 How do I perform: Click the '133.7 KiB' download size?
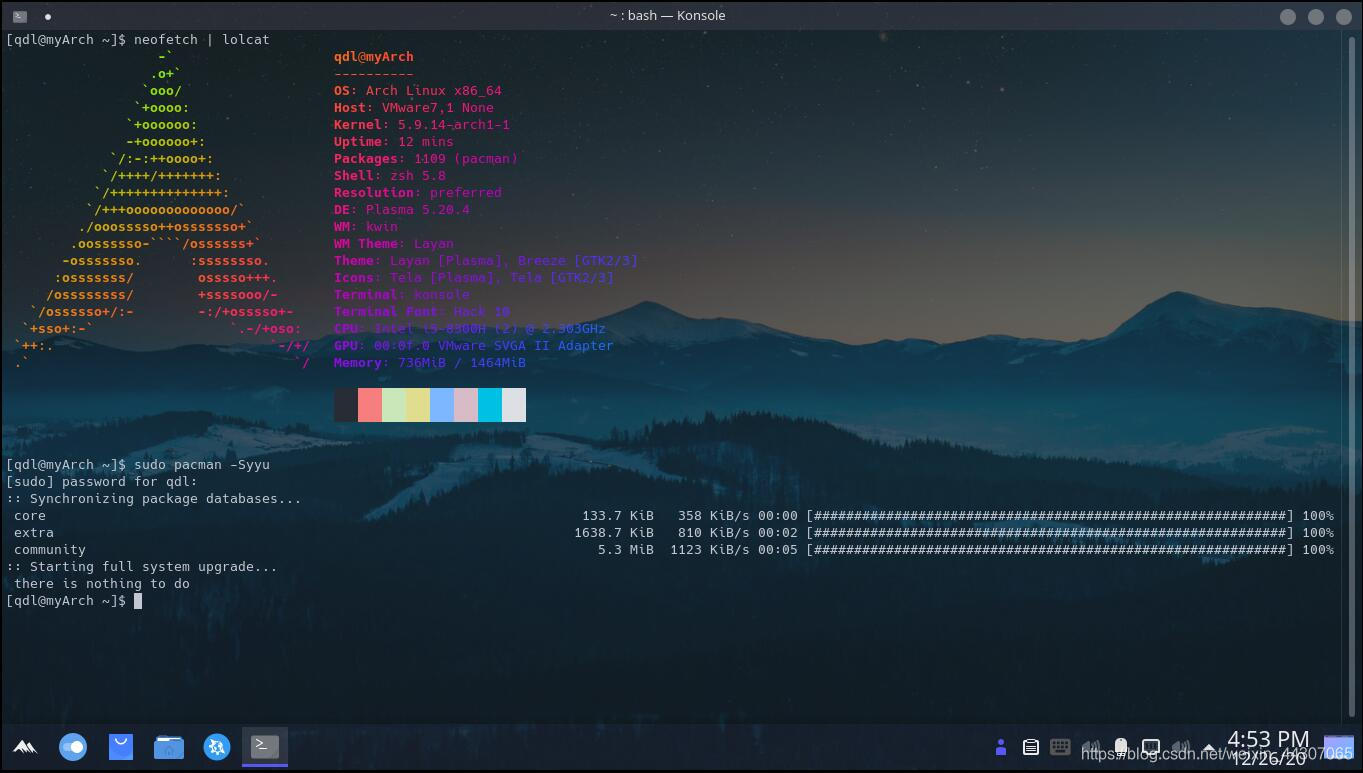[x=618, y=515]
